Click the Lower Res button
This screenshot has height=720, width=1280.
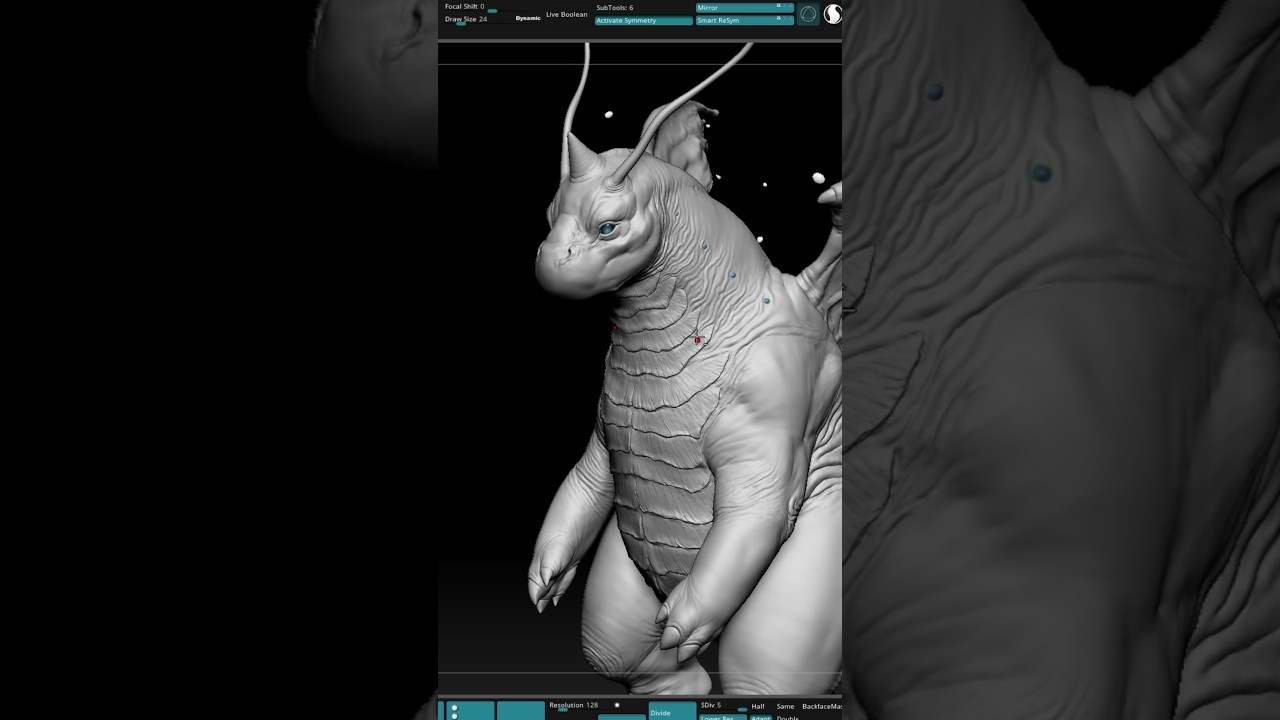coord(723,717)
